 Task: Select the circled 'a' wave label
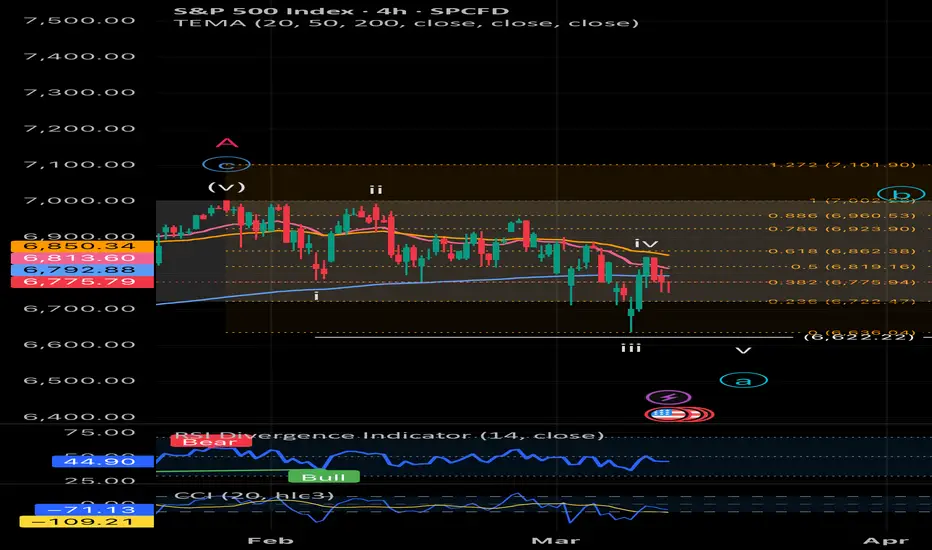(744, 381)
